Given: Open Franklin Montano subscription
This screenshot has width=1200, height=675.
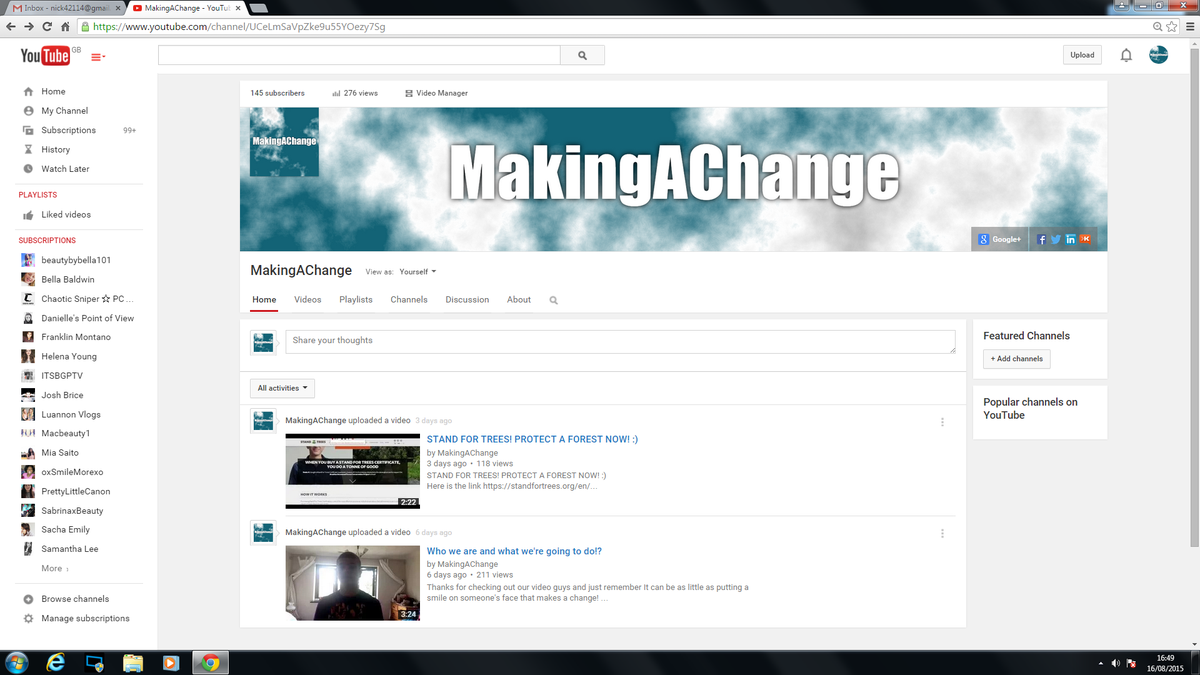Looking at the screenshot, I should [x=76, y=337].
